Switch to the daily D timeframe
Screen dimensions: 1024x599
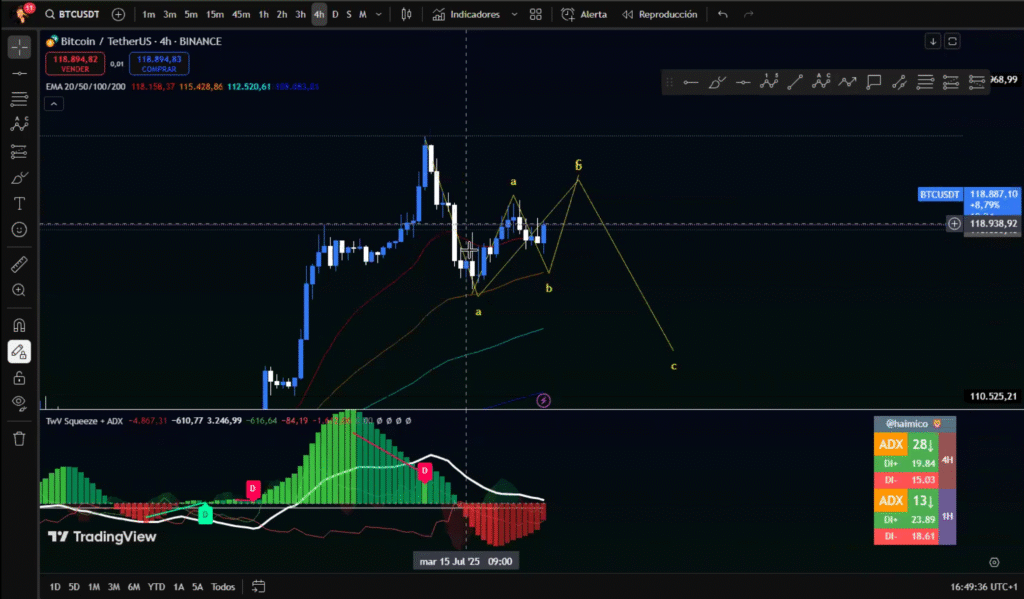click(335, 14)
